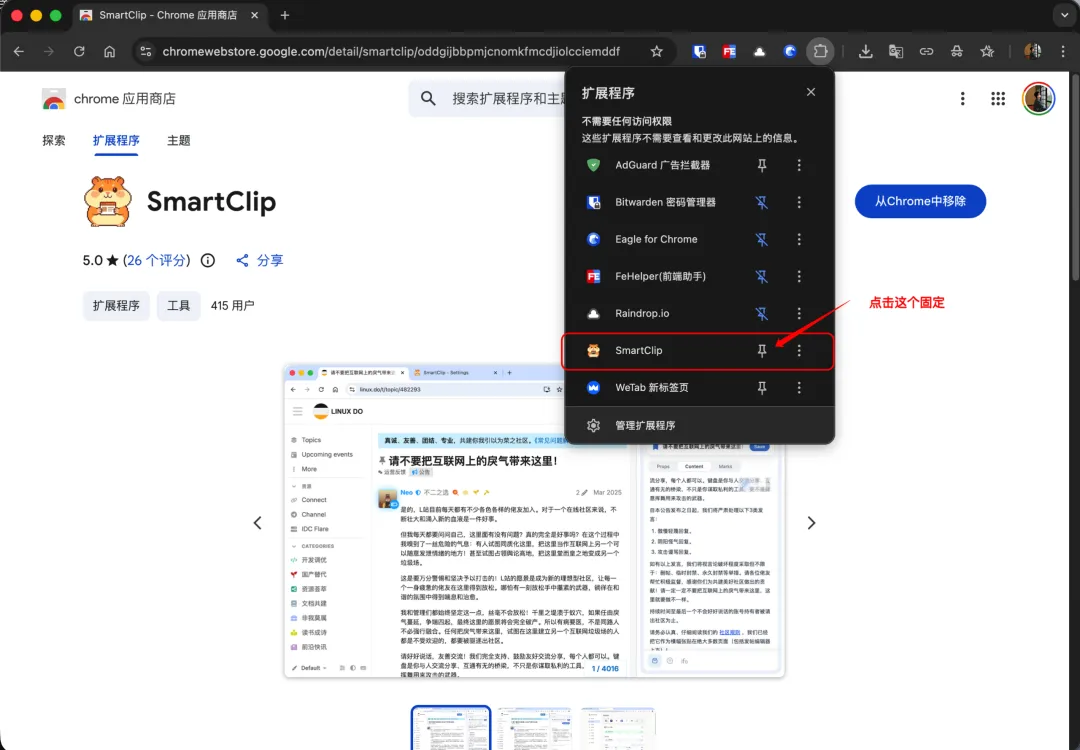
Task: Switch to 主题 tab
Action: click(178, 140)
